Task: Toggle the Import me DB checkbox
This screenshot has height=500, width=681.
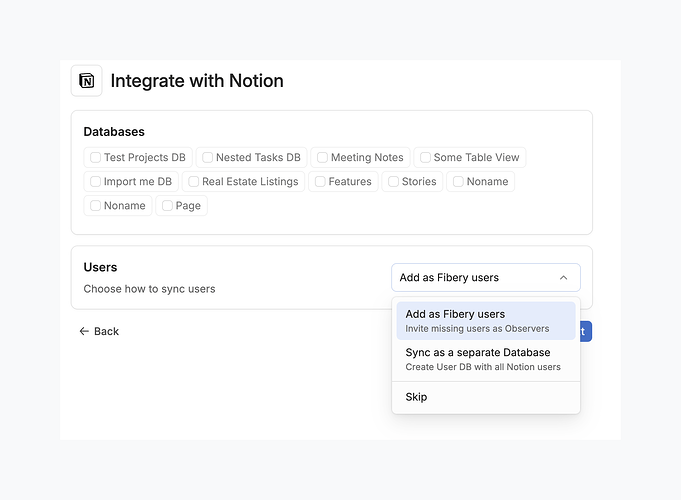Action: click(x=96, y=182)
